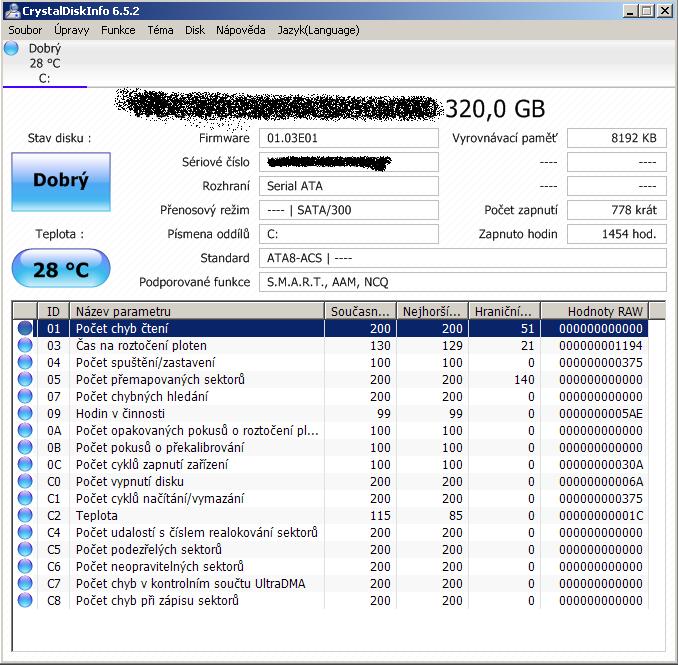The width and height of the screenshot is (678, 665).
Task: Open the Funkce menu
Action: pos(118,30)
